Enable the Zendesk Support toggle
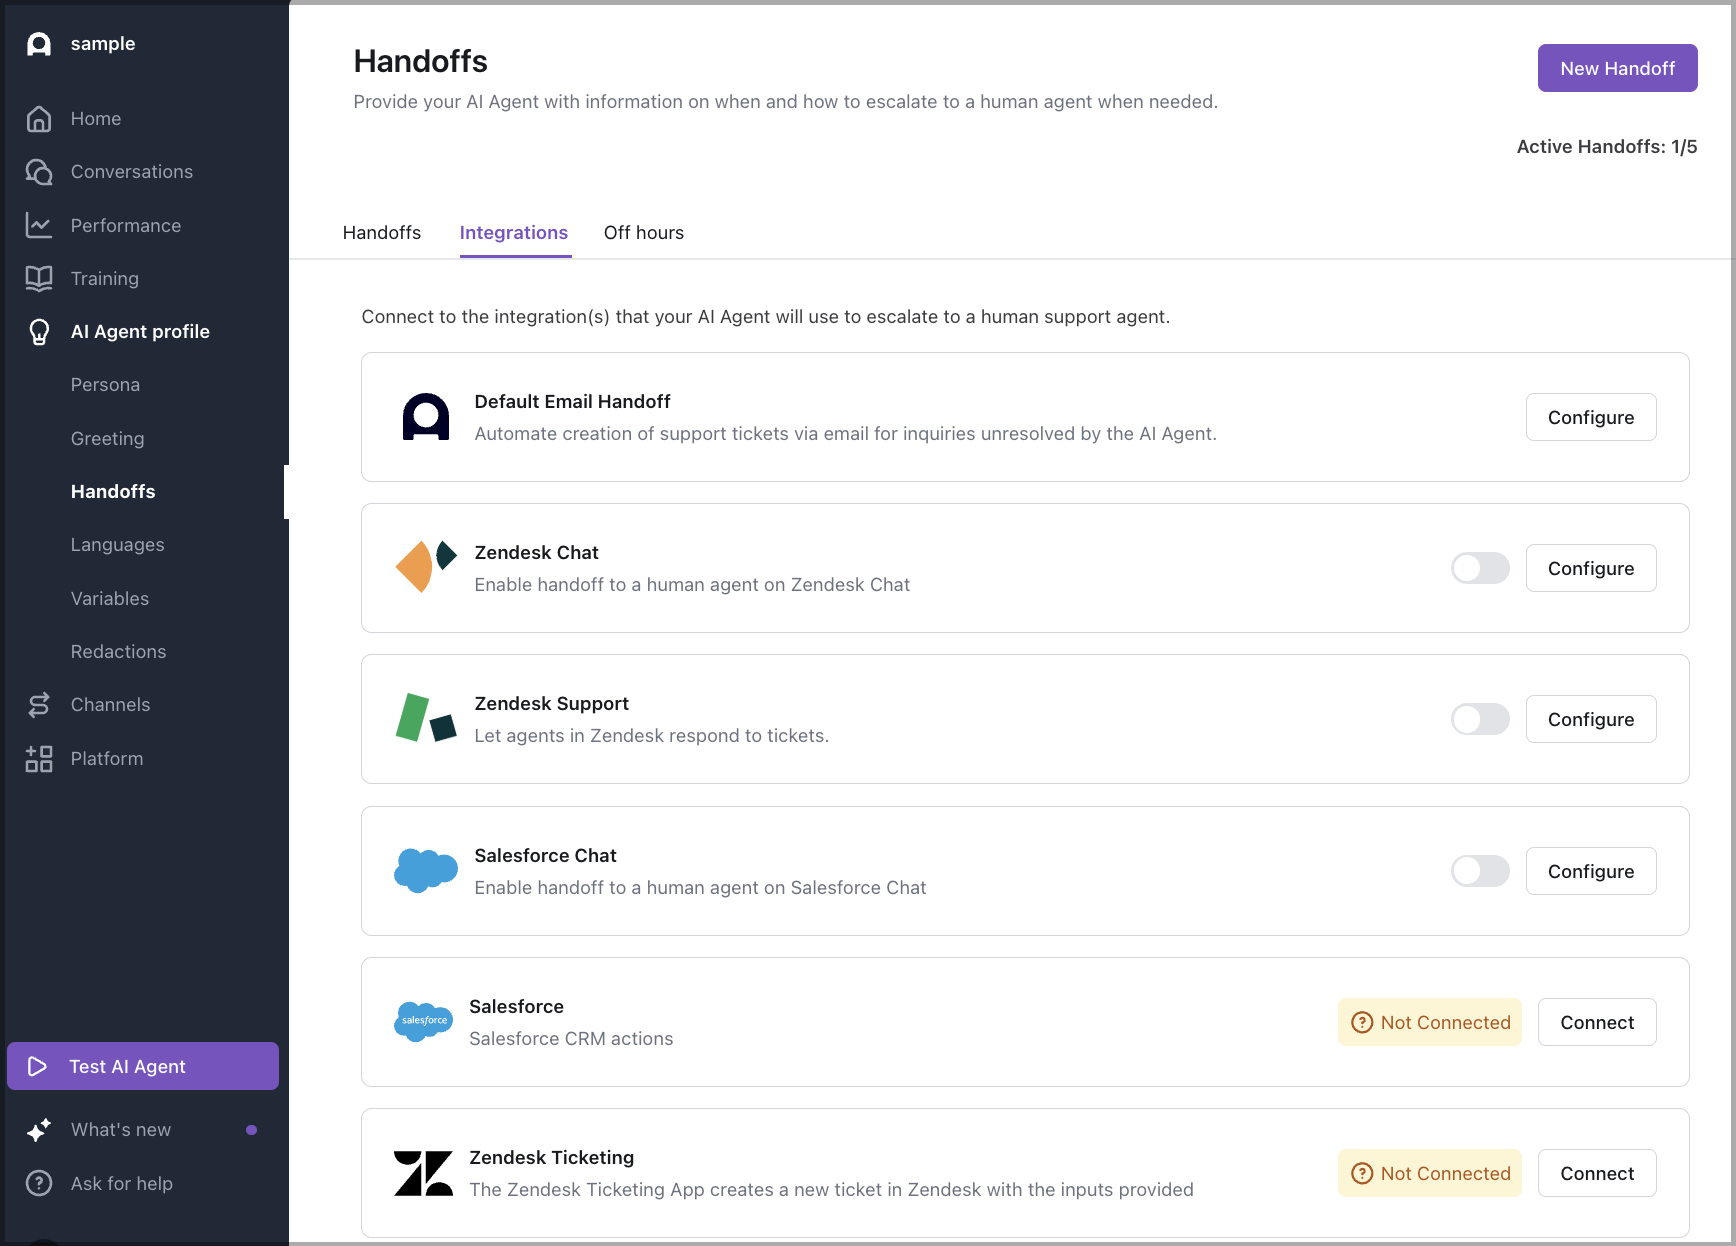The height and width of the screenshot is (1246, 1736). pos(1480,719)
